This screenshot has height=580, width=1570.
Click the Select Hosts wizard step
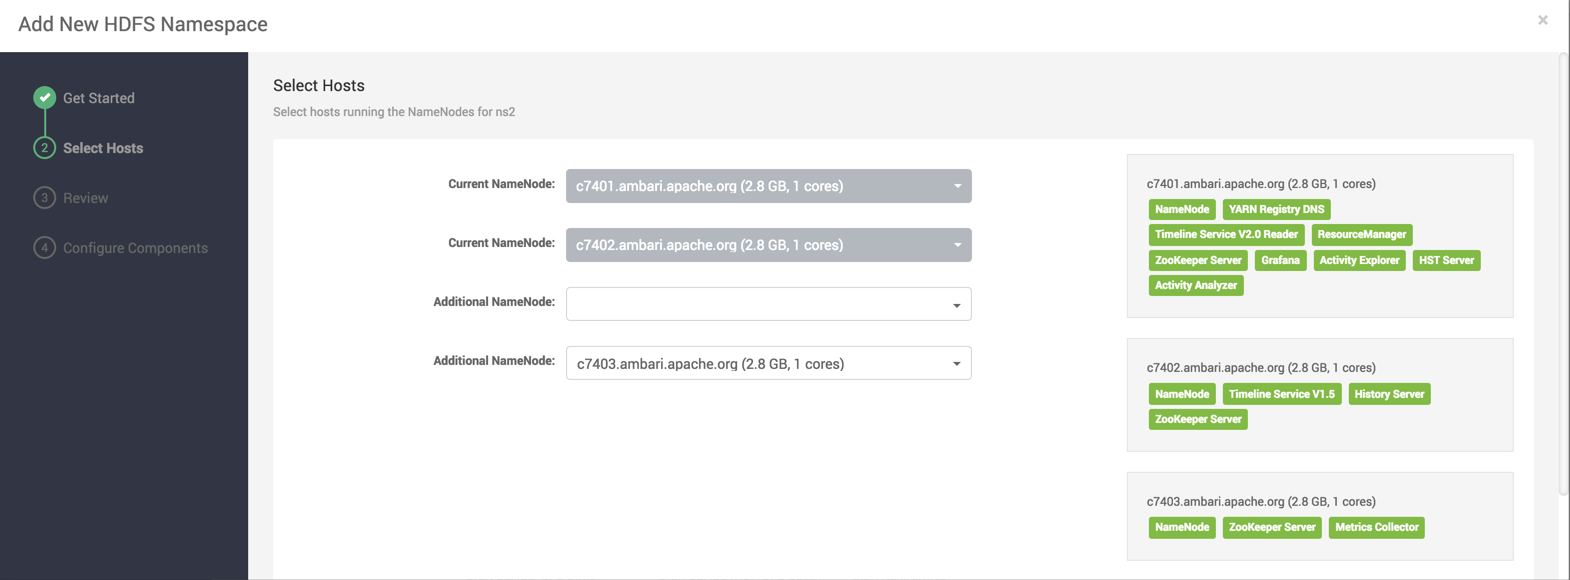(103, 148)
